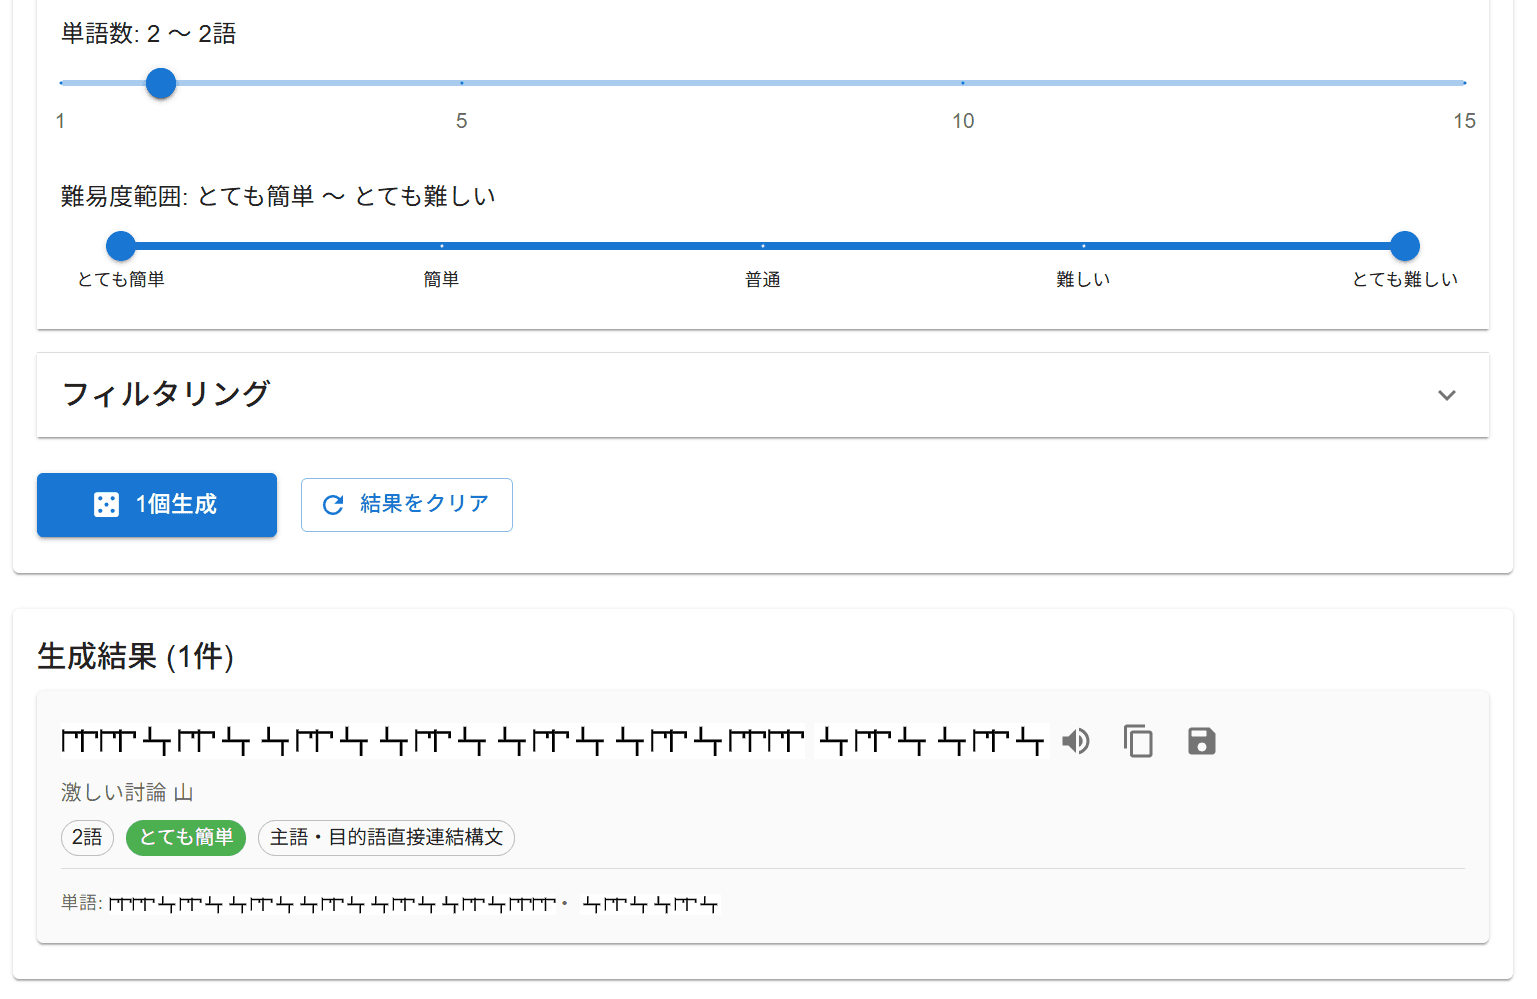Select the 簡単 mark on difficulty slider
1537x999 pixels.
(442, 246)
